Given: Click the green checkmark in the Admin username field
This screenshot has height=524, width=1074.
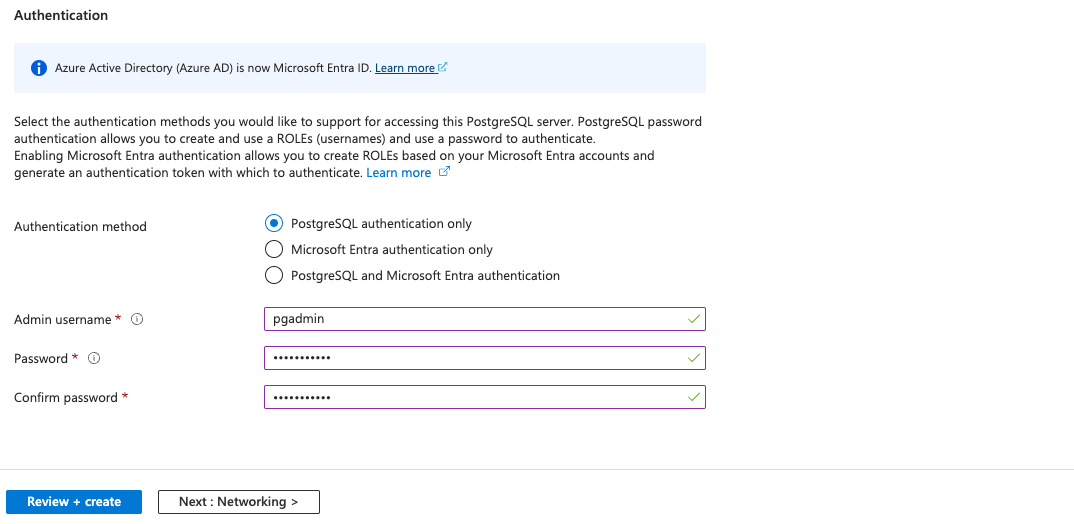Looking at the screenshot, I should [x=694, y=319].
